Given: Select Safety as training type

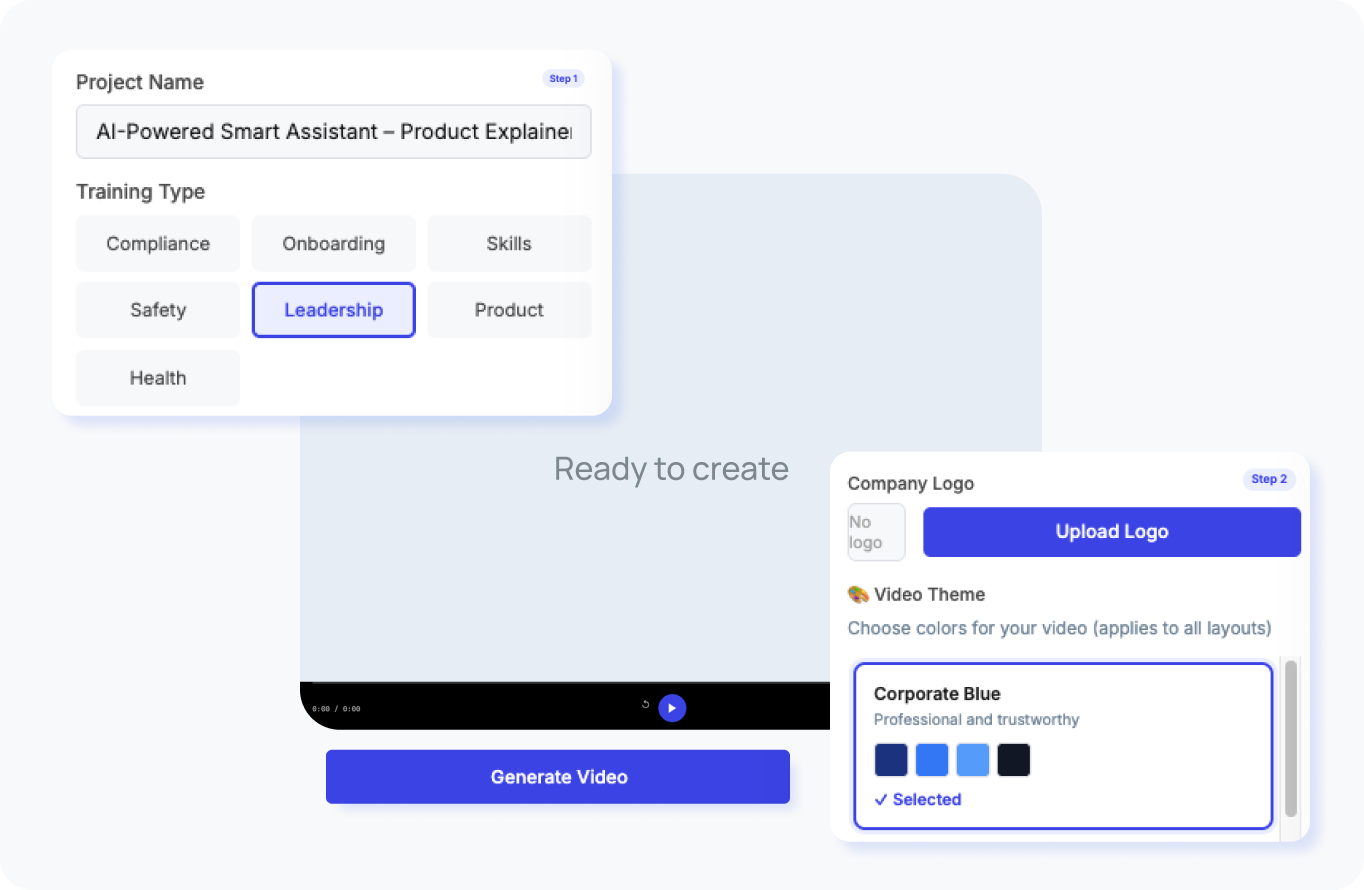Looking at the screenshot, I should pos(158,310).
